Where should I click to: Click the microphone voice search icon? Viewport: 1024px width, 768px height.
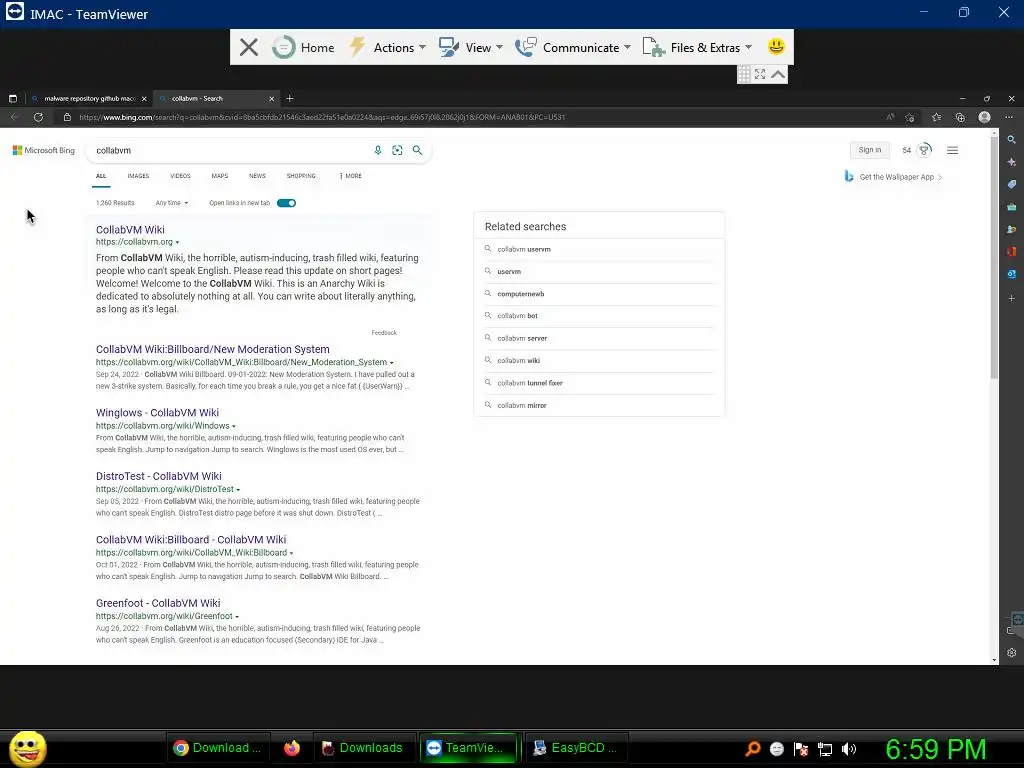pos(377,150)
